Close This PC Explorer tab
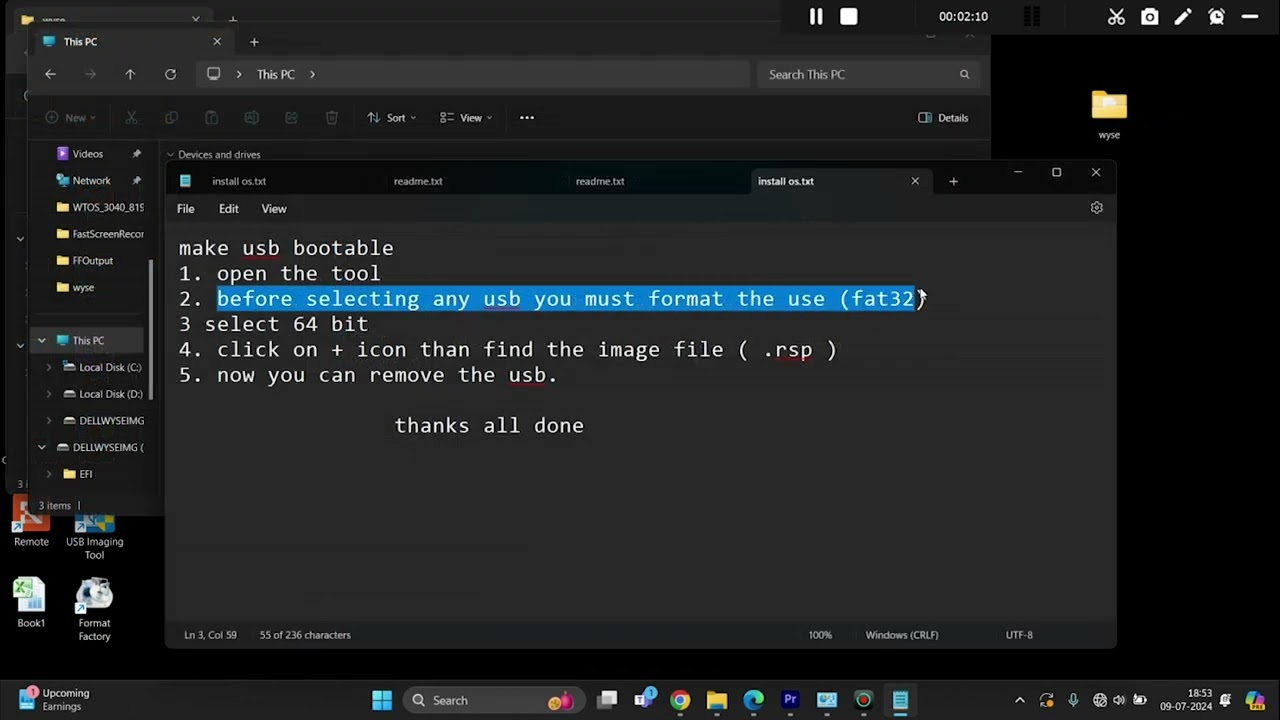Screen dimensions: 1280x720 click(x=217, y=42)
